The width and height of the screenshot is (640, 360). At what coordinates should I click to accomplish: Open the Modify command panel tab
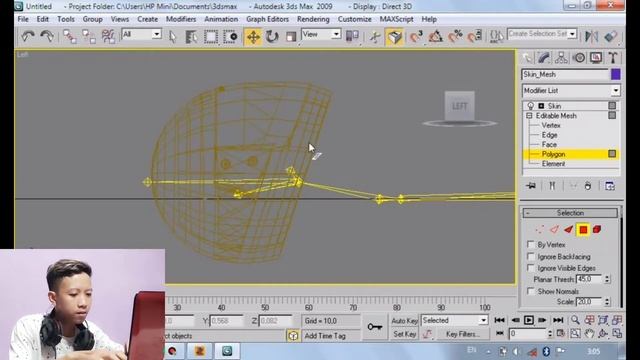544,58
